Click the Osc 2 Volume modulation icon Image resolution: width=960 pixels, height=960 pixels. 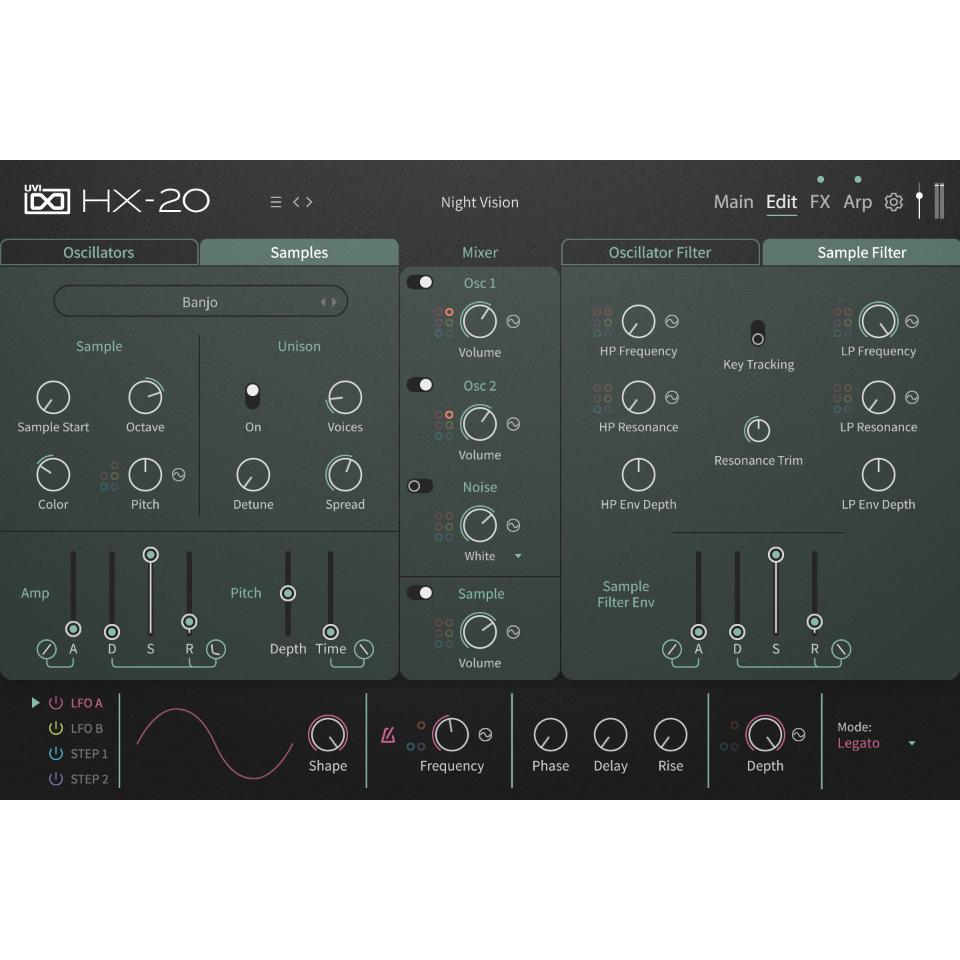tap(513, 424)
